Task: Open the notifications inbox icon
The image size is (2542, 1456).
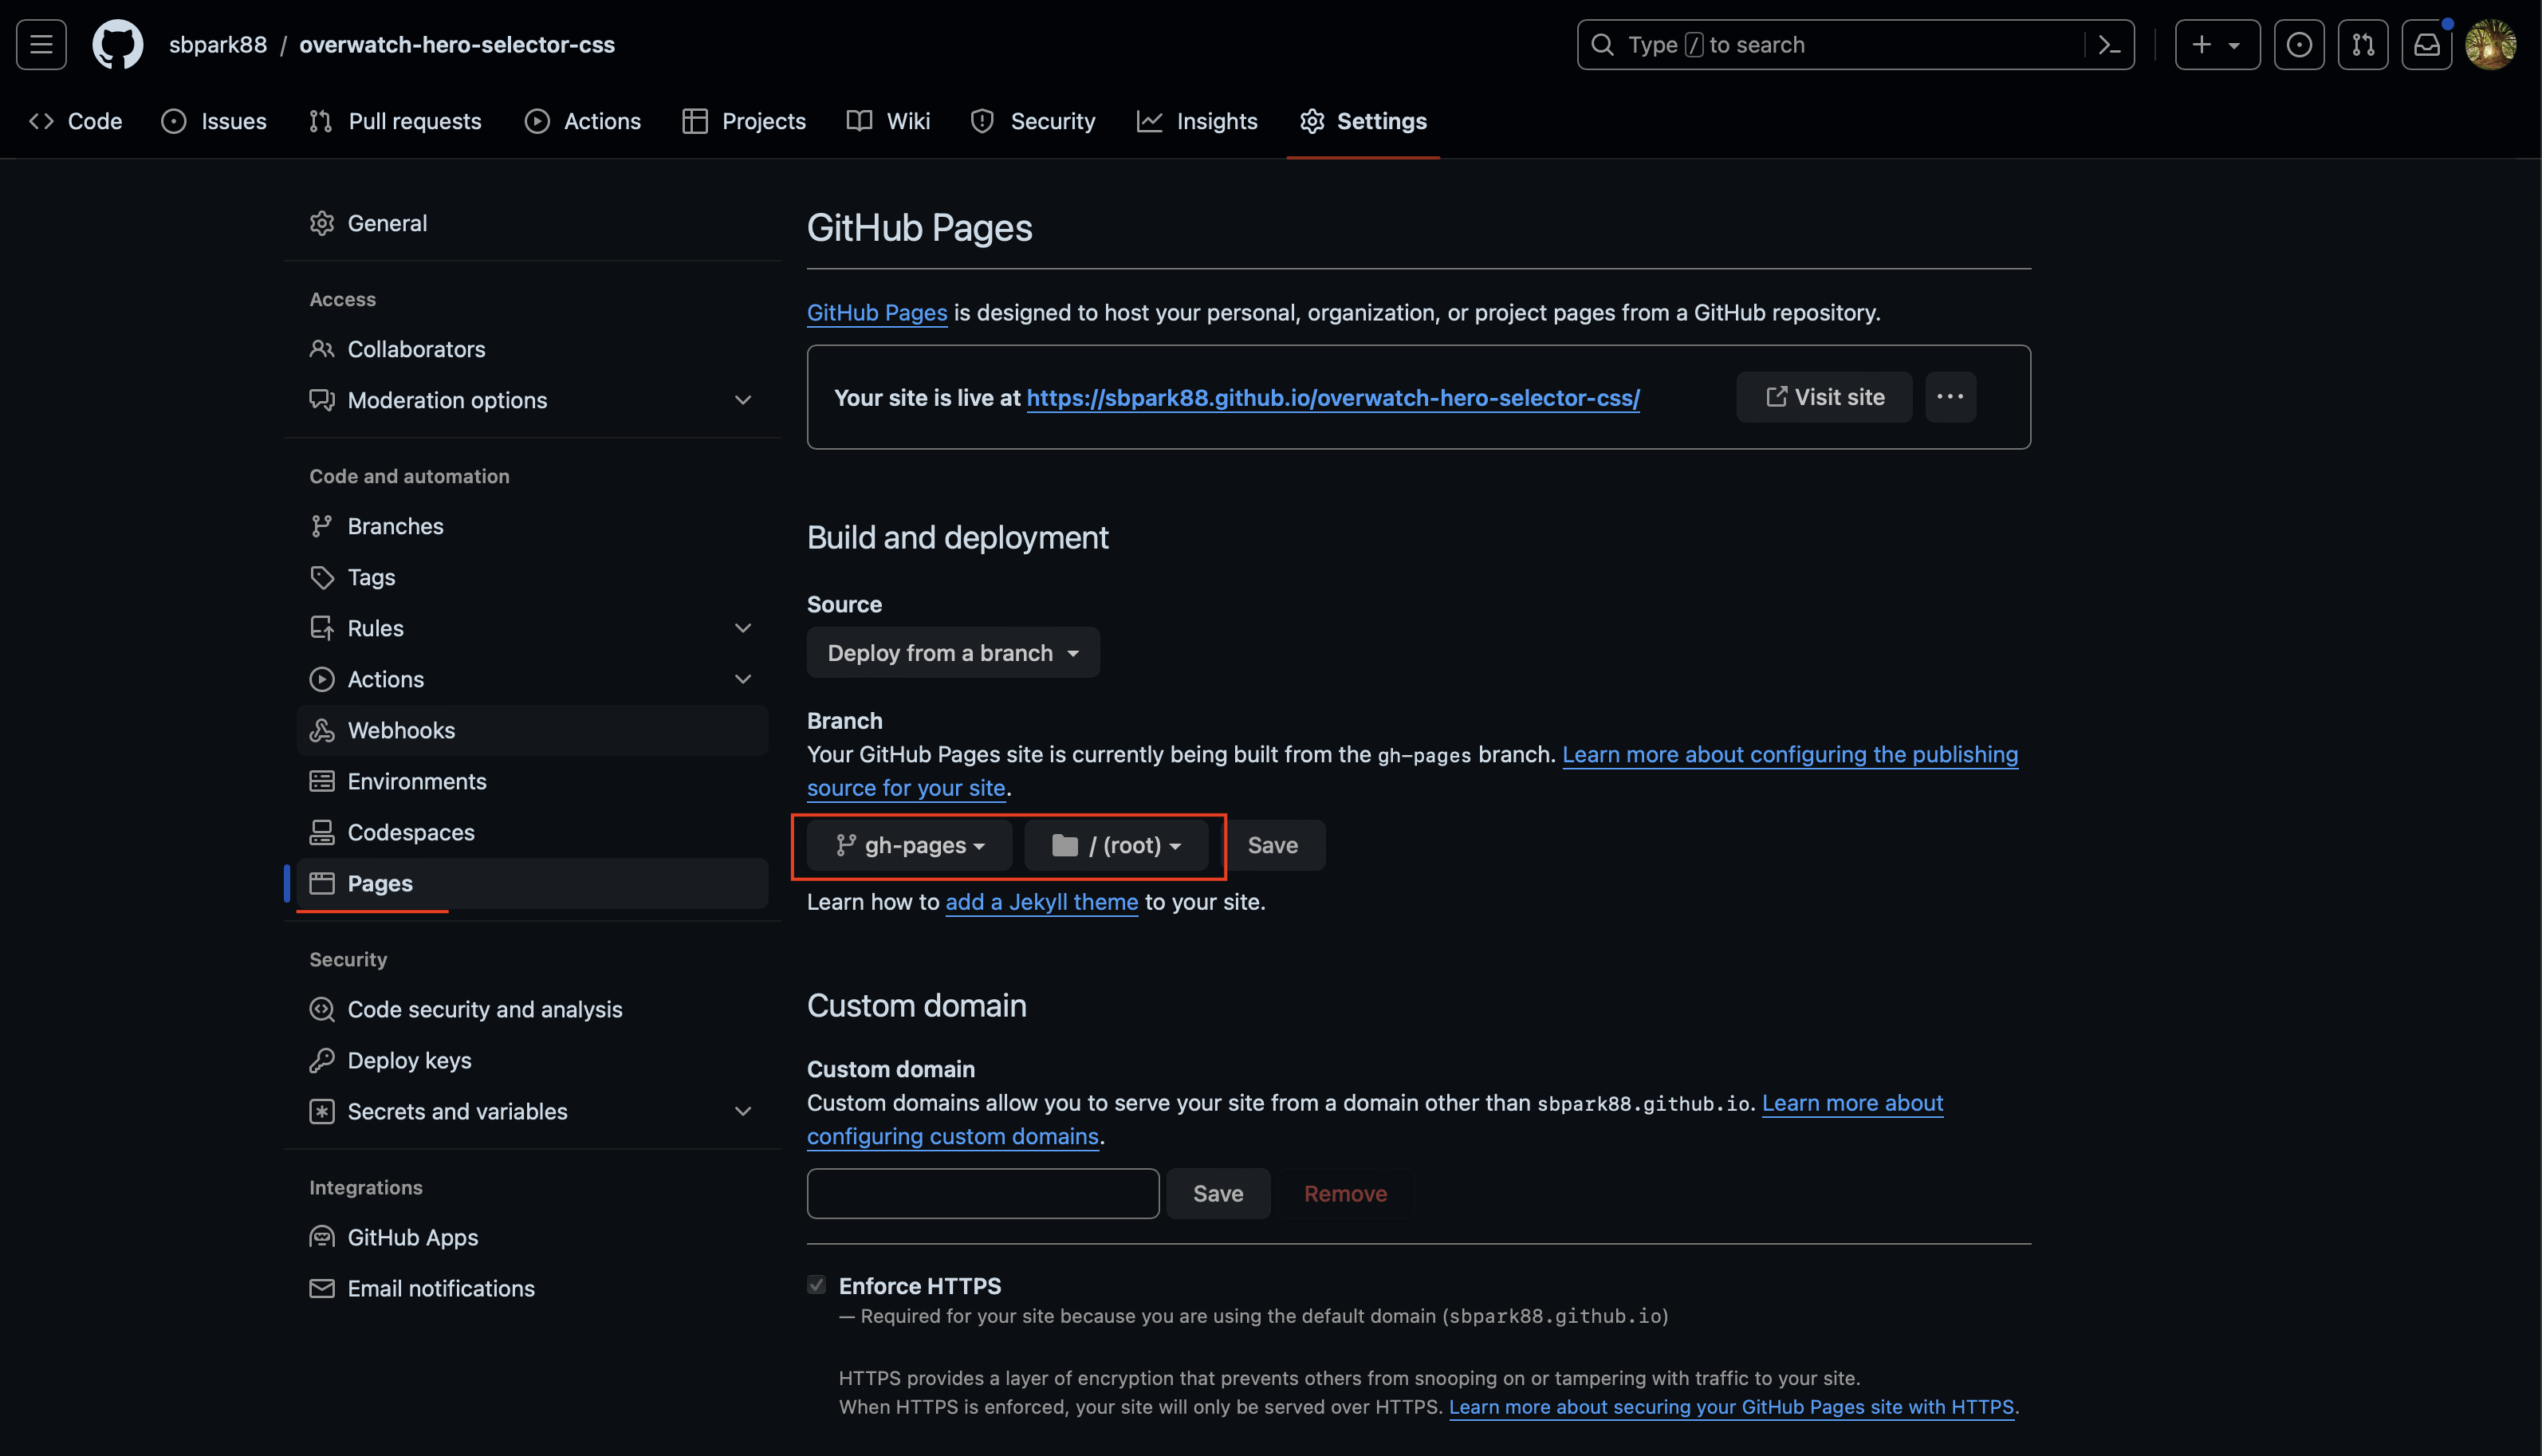Action: [2426, 44]
